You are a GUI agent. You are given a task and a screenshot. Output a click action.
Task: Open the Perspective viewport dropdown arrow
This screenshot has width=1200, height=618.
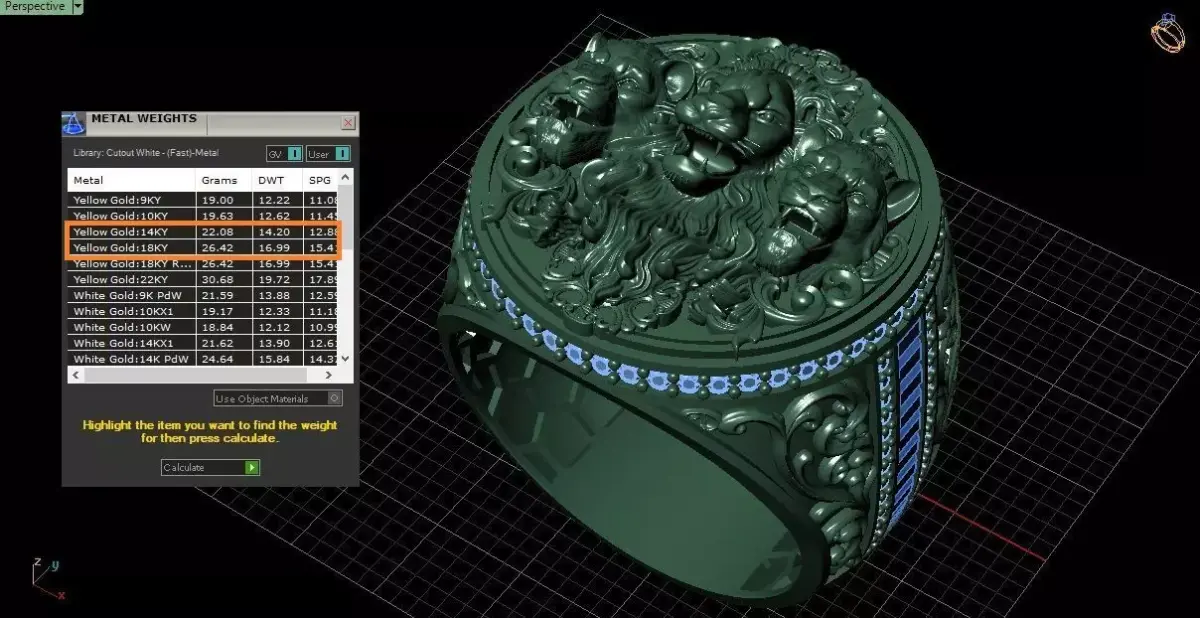[78, 7]
